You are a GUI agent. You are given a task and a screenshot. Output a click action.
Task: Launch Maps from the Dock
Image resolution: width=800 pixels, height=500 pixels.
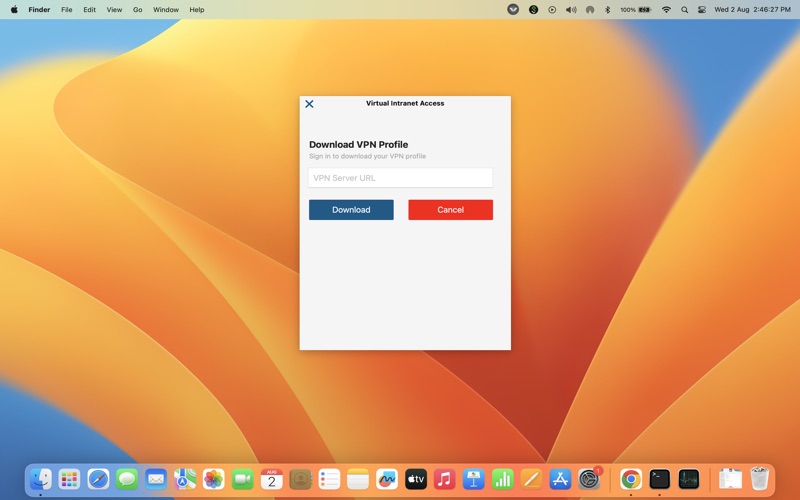coord(185,479)
